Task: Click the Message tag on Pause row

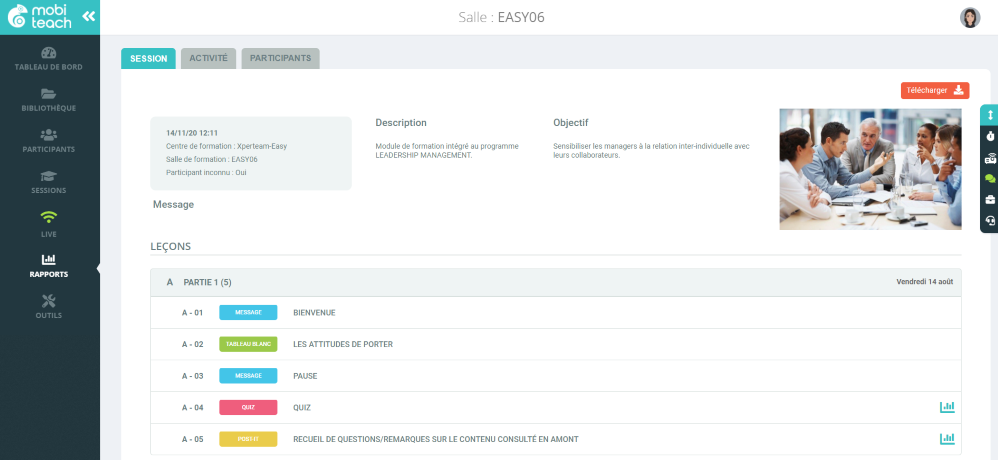Action: coord(248,376)
